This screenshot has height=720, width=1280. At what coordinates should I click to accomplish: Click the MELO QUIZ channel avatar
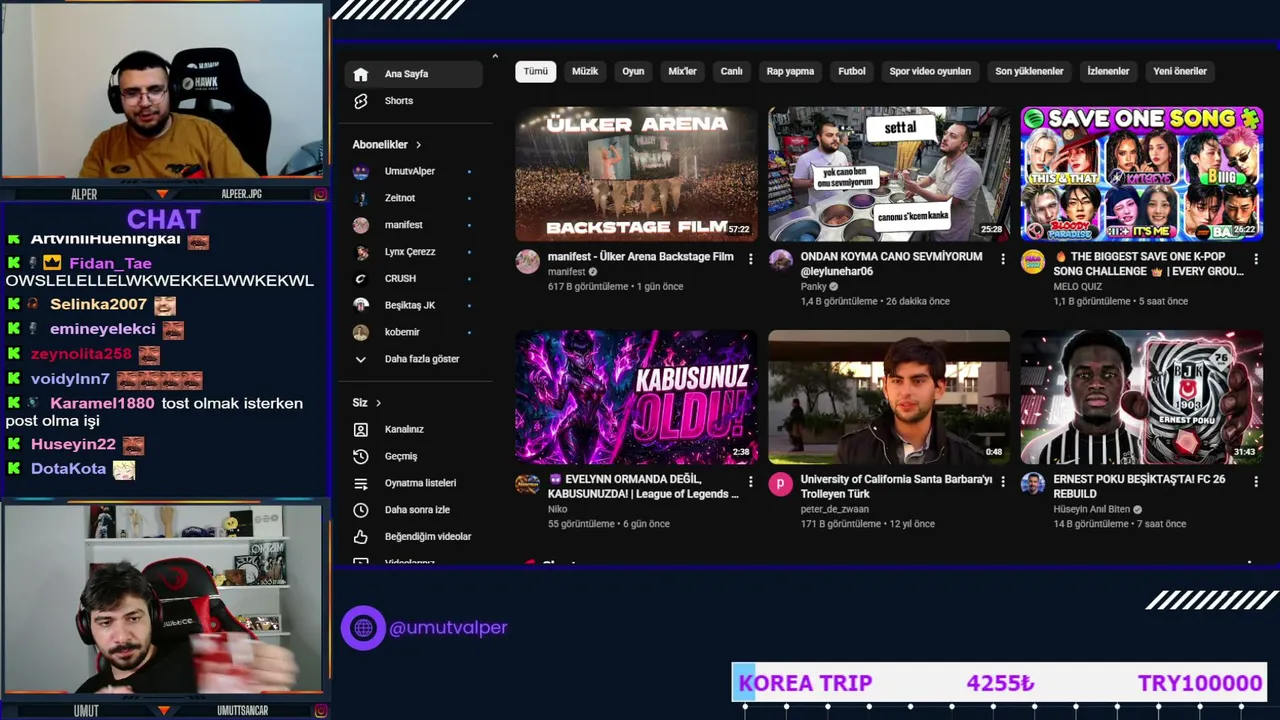click(1033, 262)
